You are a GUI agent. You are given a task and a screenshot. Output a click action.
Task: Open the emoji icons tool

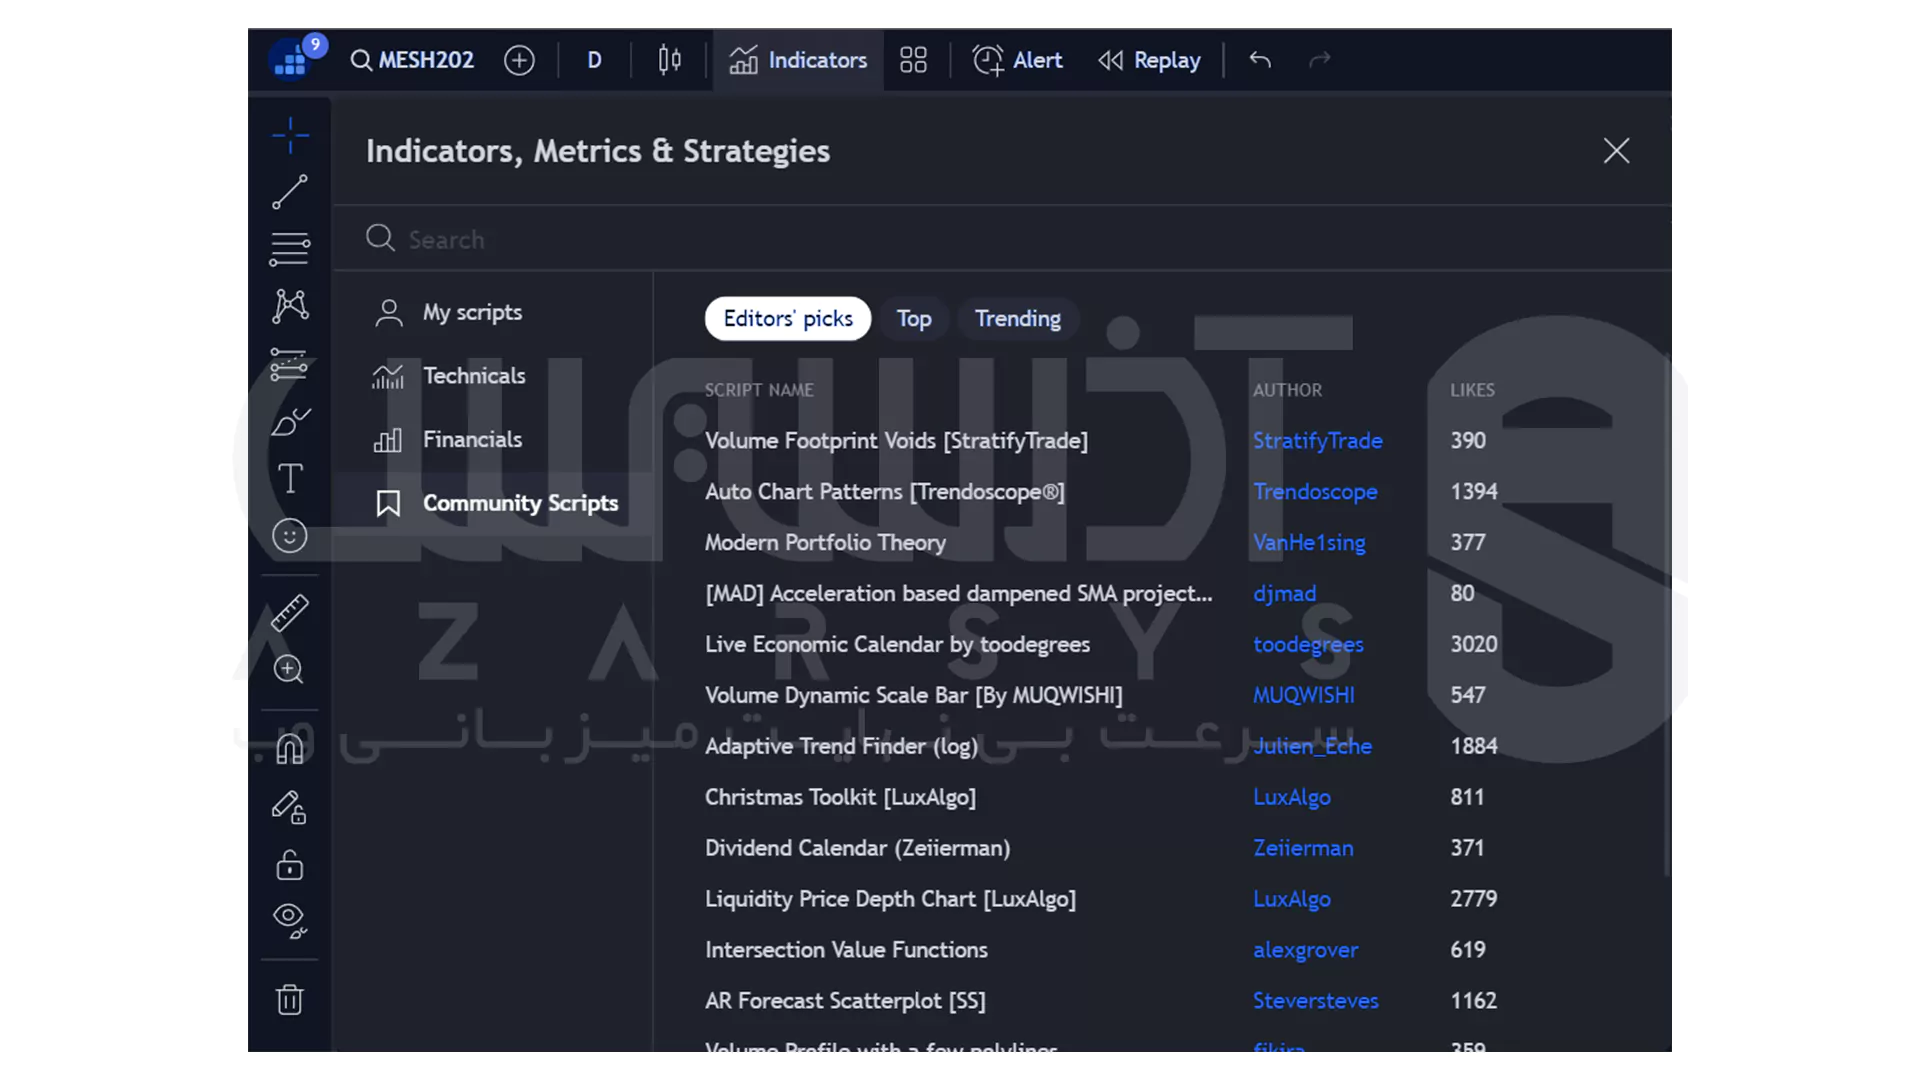coord(290,536)
